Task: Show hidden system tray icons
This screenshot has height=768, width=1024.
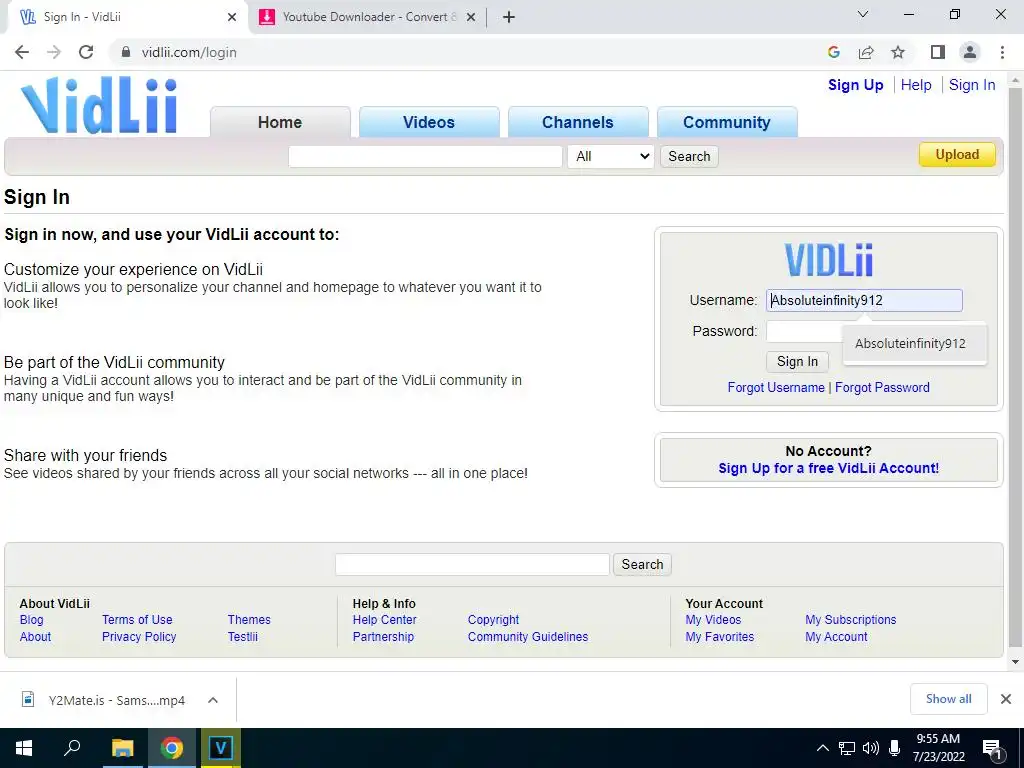Action: click(823, 748)
